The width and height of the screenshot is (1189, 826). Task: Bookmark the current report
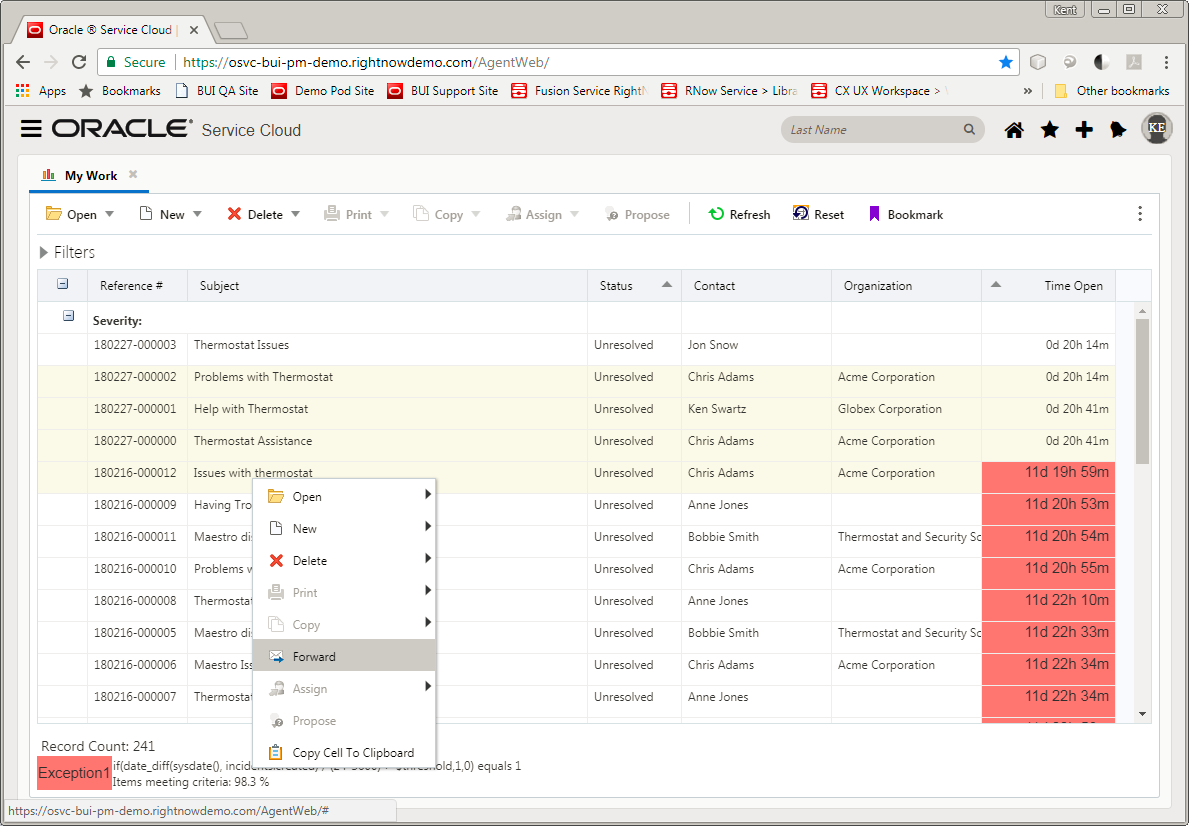click(905, 213)
